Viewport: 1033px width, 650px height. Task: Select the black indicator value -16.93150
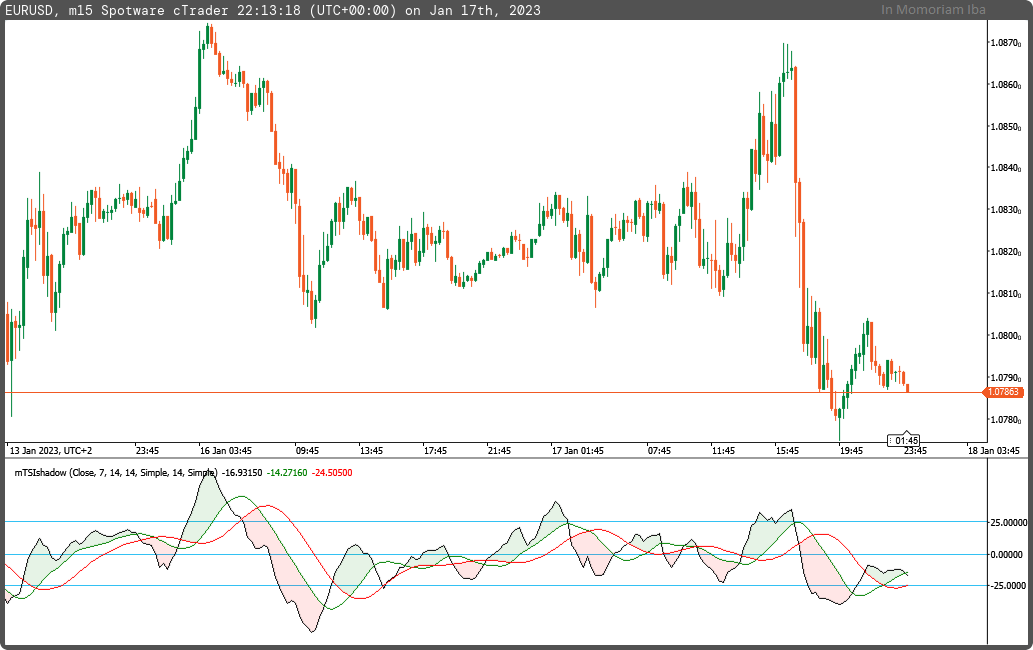point(242,473)
